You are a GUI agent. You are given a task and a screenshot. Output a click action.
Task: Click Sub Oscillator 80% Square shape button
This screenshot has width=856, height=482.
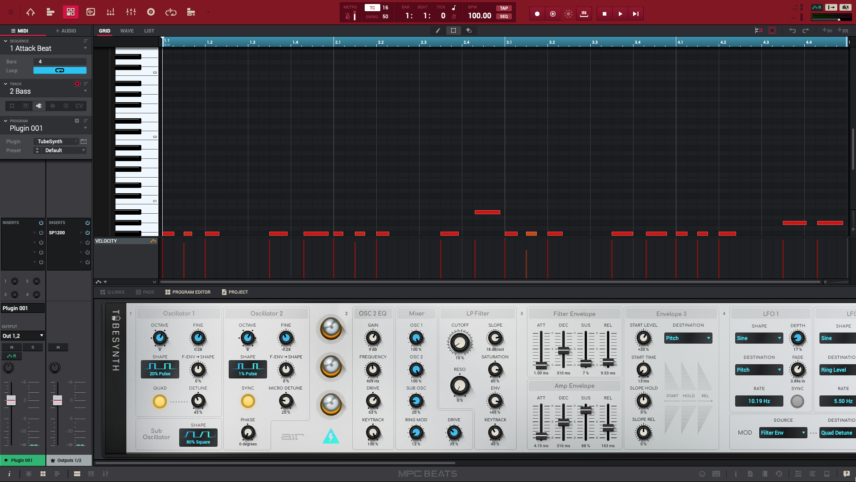click(x=198, y=437)
